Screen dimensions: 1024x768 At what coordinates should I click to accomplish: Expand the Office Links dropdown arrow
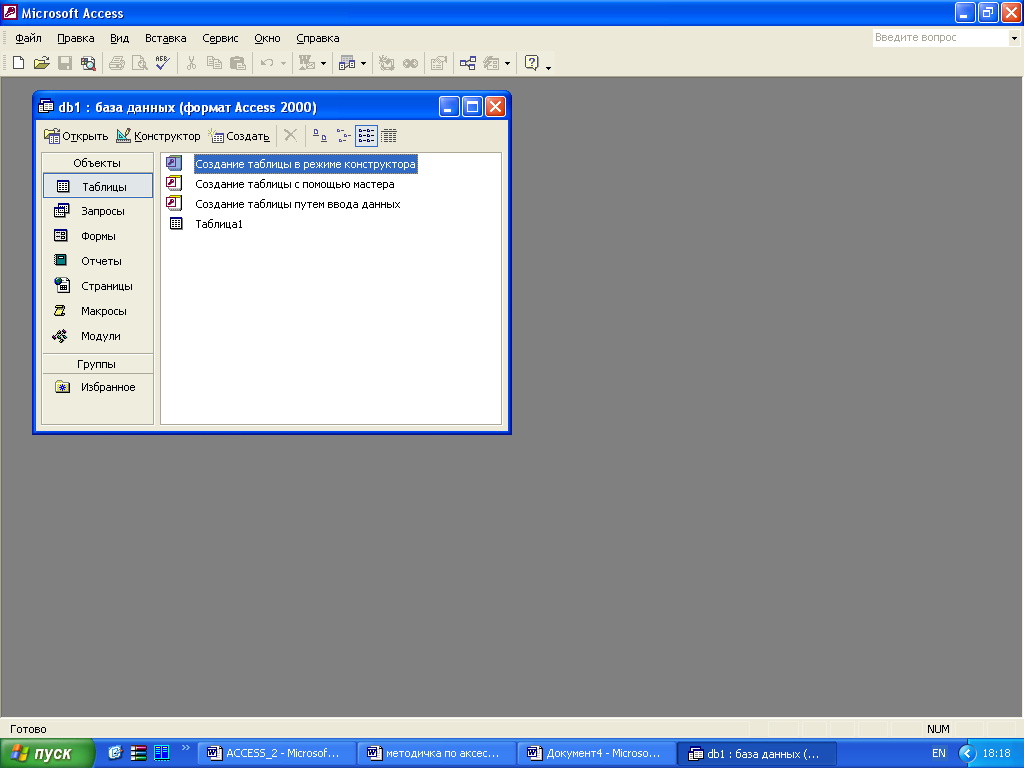(x=323, y=63)
